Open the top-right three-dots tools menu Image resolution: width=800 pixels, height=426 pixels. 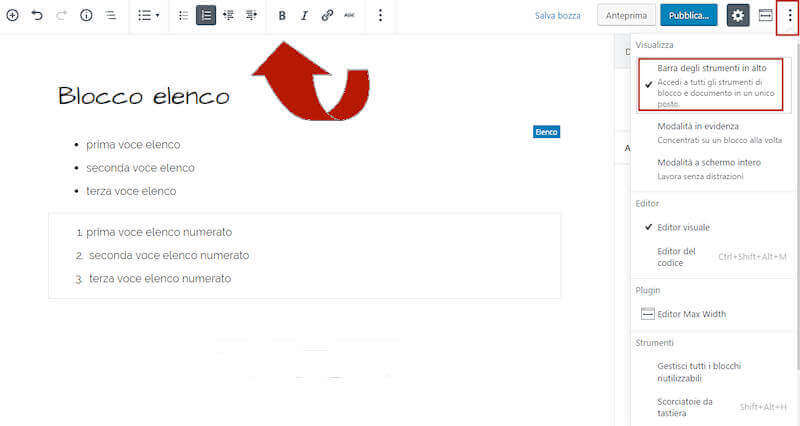point(790,16)
